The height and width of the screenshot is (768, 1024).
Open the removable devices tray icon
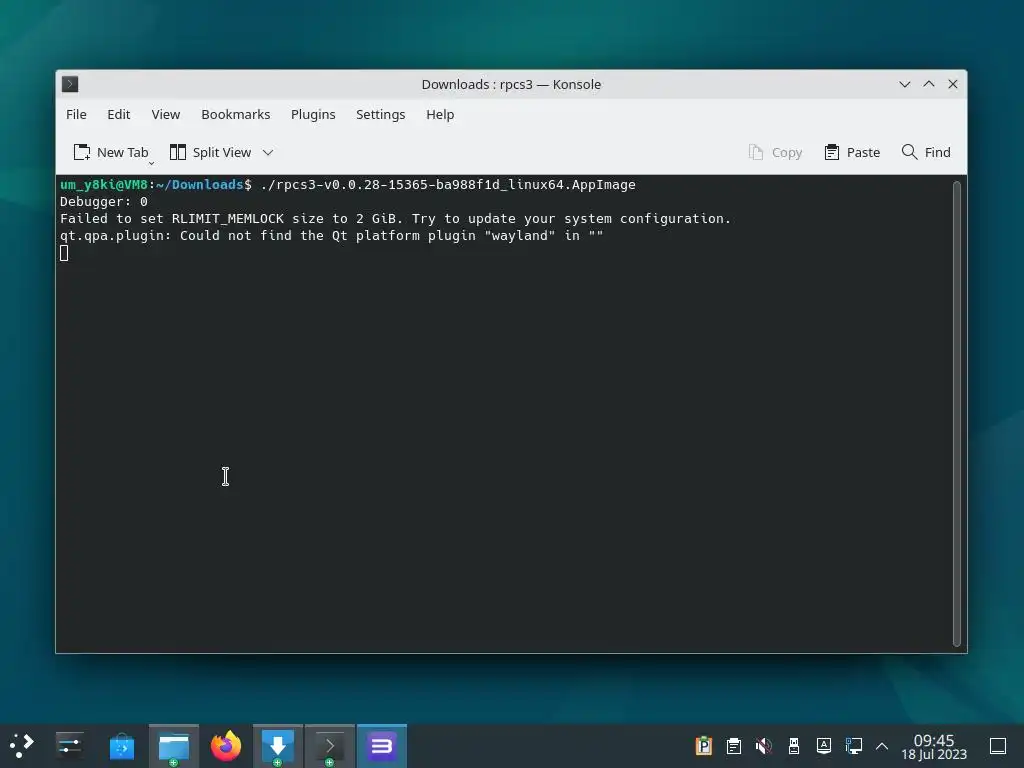tap(793, 746)
